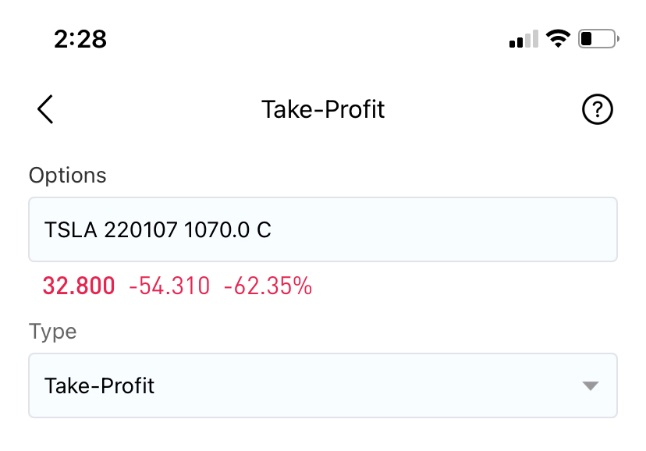
Task: Tap the 2:28 clock in status bar
Action: 80,39
